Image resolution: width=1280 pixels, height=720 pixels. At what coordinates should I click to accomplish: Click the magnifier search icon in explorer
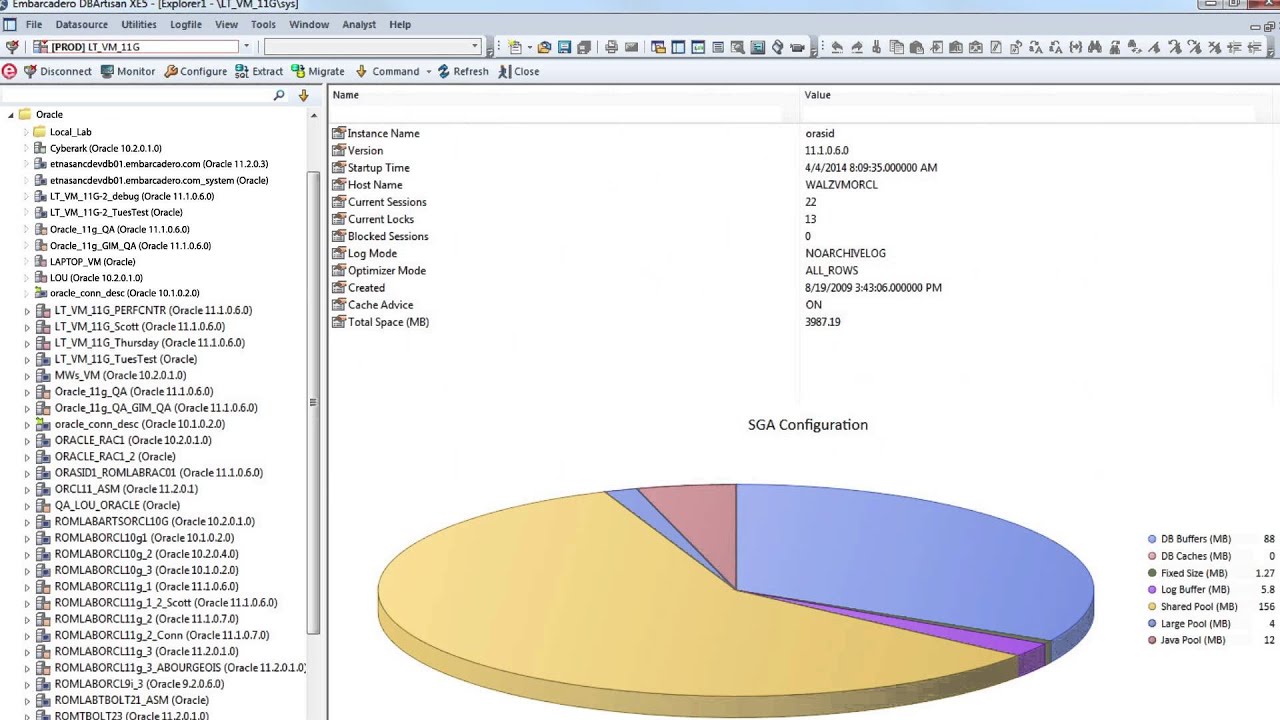(x=279, y=95)
